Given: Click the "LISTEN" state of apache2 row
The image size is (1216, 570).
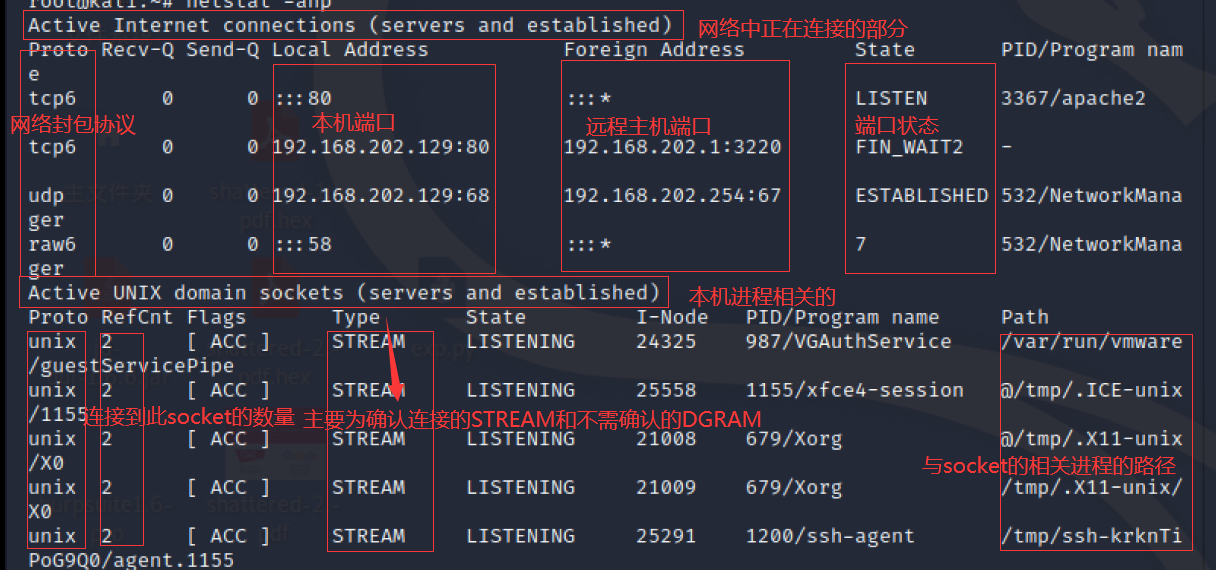Looking at the screenshot, I should click(891, 98).
